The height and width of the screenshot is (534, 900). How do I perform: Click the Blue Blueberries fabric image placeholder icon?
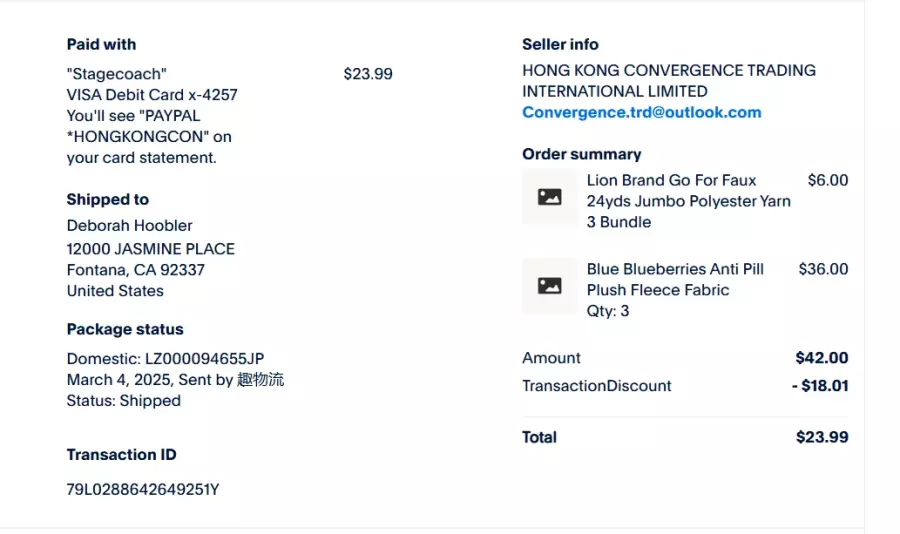(549, 285)
